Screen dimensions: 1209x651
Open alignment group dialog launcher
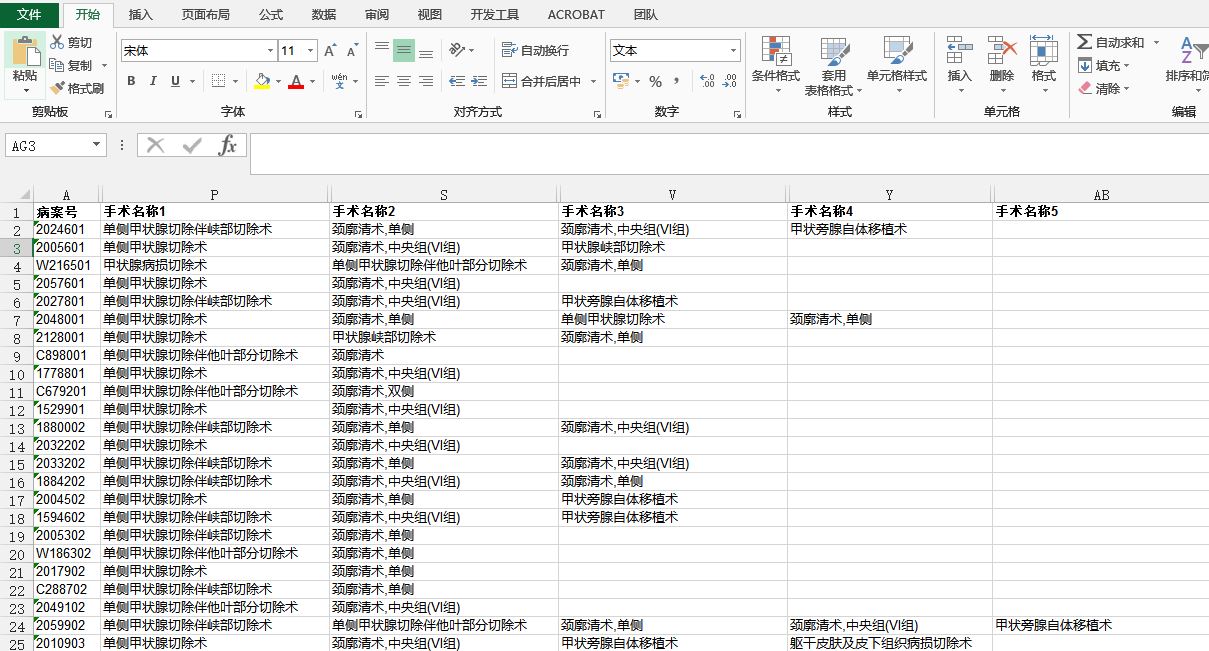pyautogui.click(x=598, y=115)
